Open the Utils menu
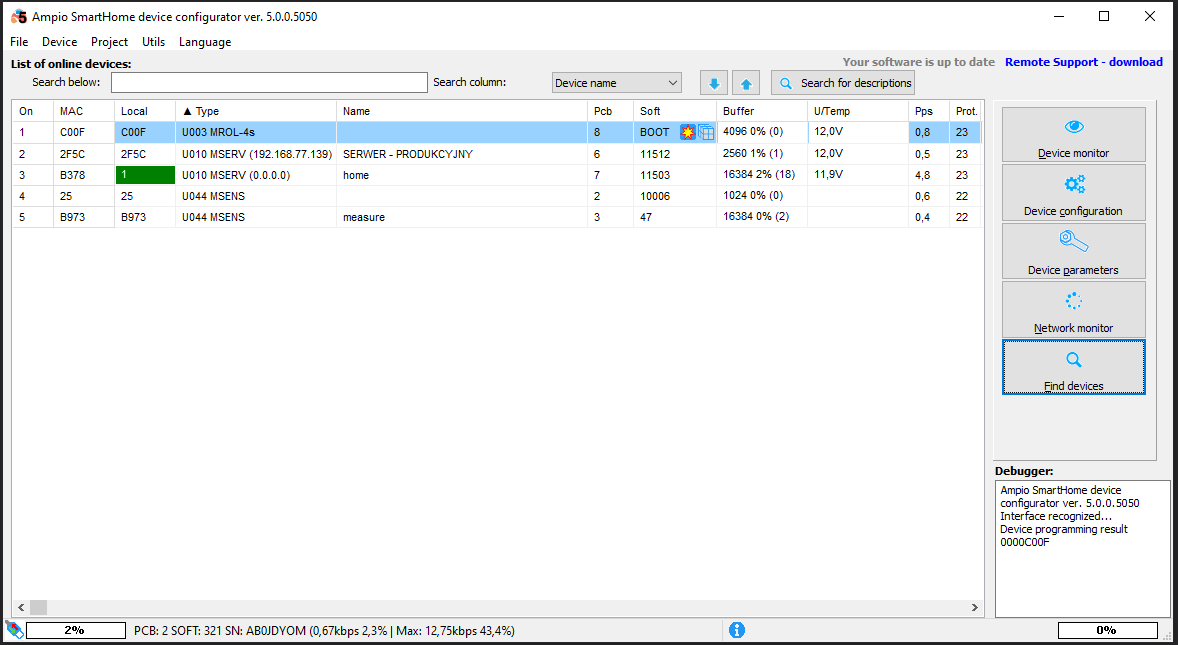 [x=153, y=42]
